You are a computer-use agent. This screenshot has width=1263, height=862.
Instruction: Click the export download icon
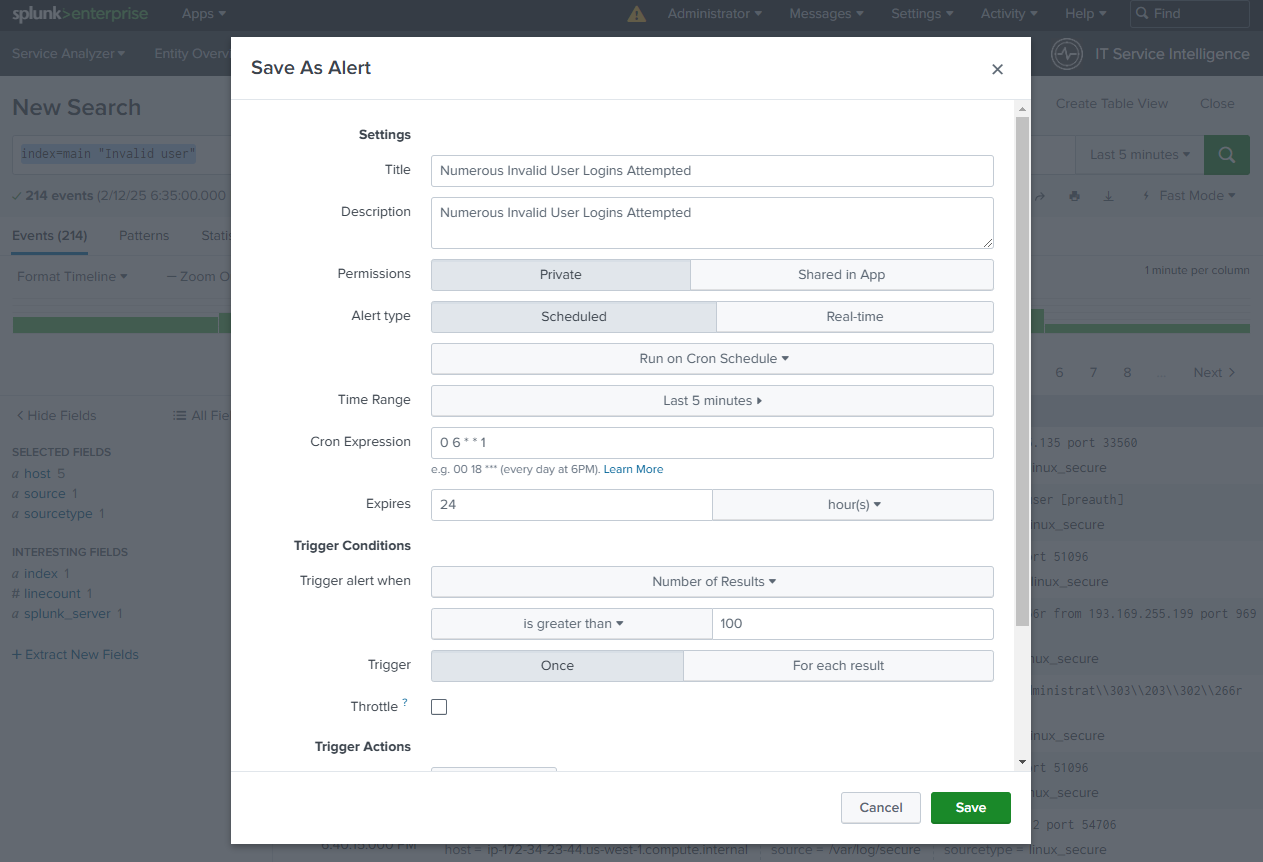click(x=1108, y=196)
